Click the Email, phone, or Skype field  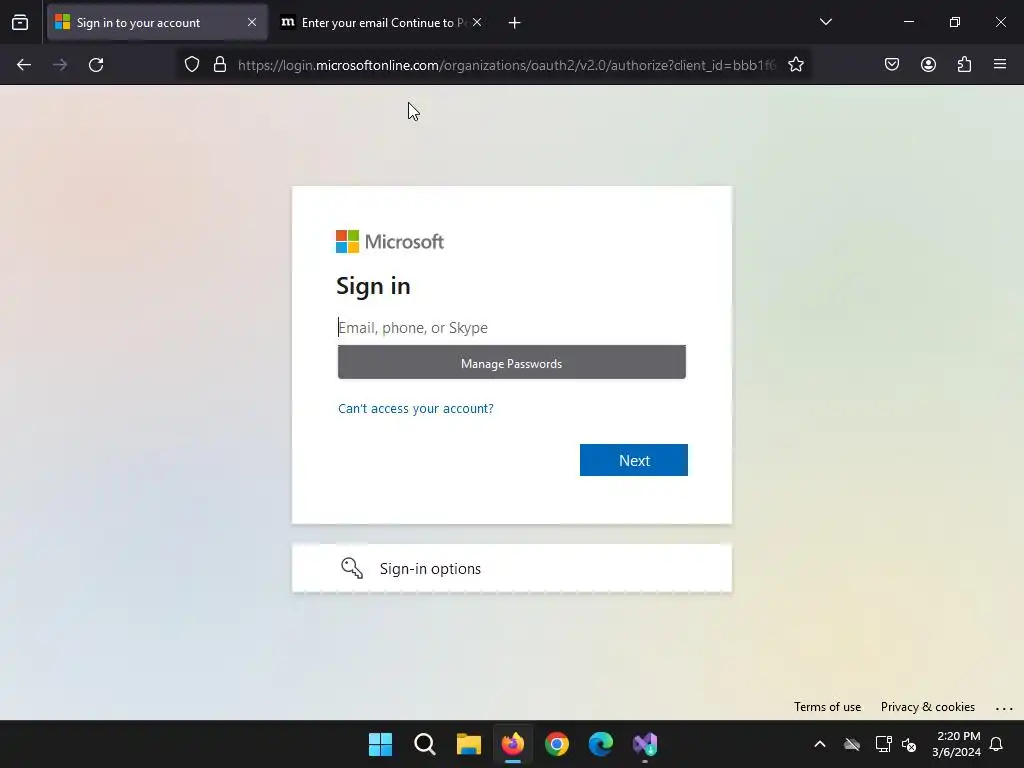511,327
